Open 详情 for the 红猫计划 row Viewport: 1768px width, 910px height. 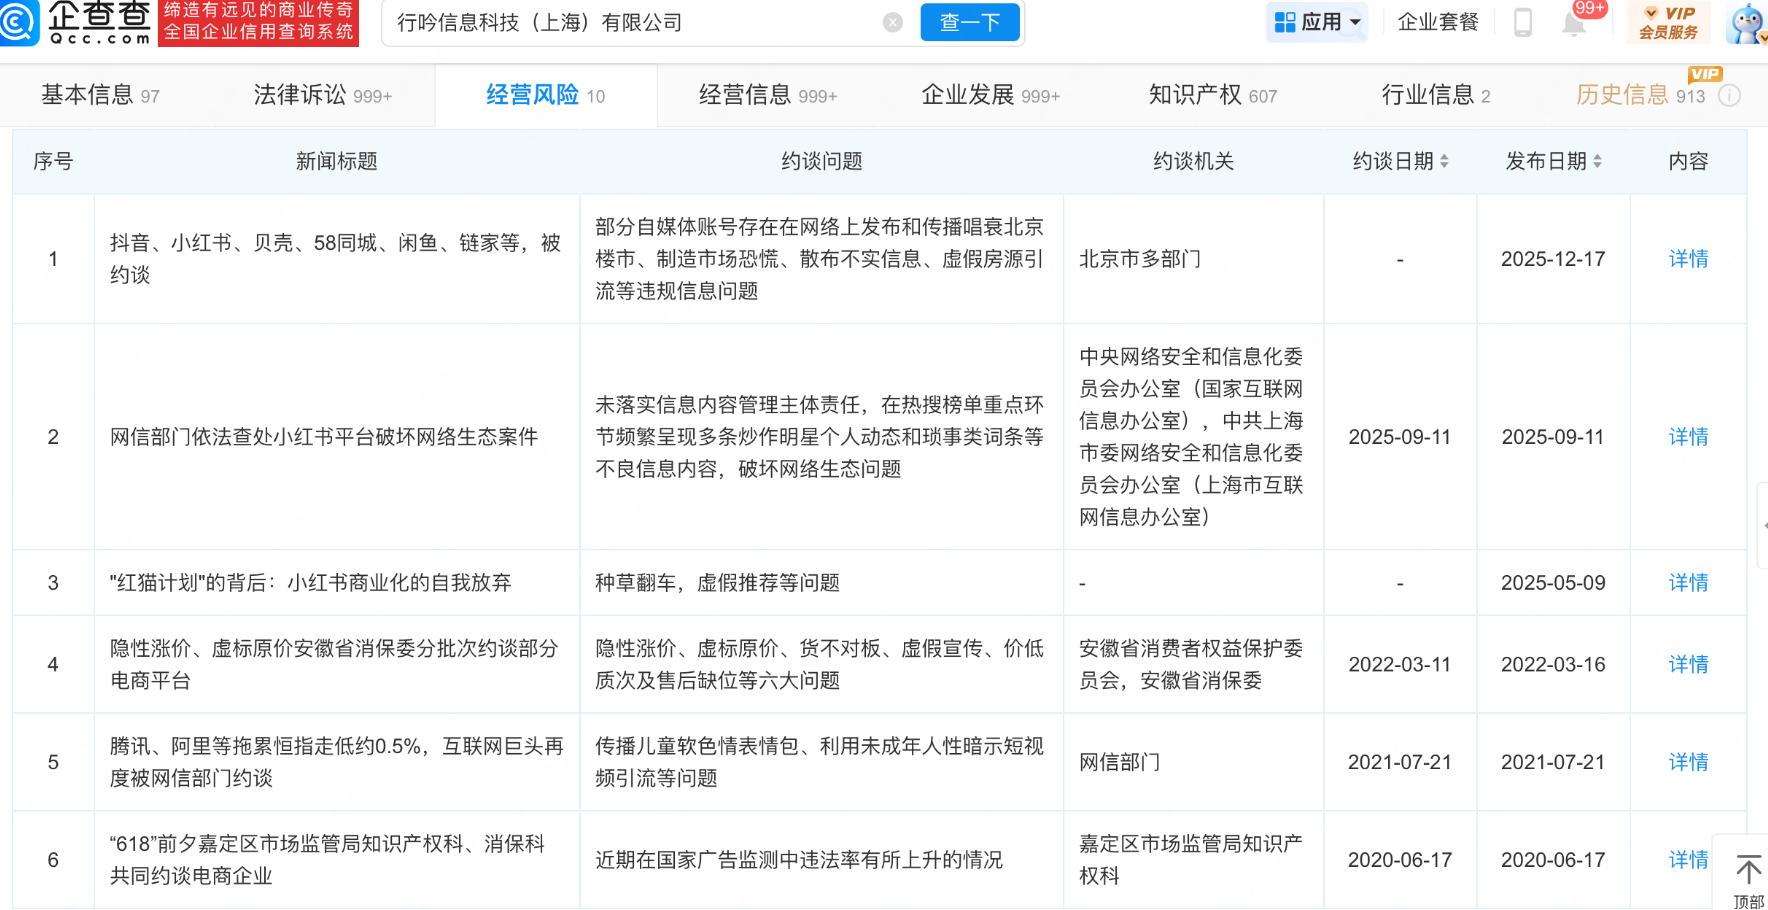(x=1688, y=583)
